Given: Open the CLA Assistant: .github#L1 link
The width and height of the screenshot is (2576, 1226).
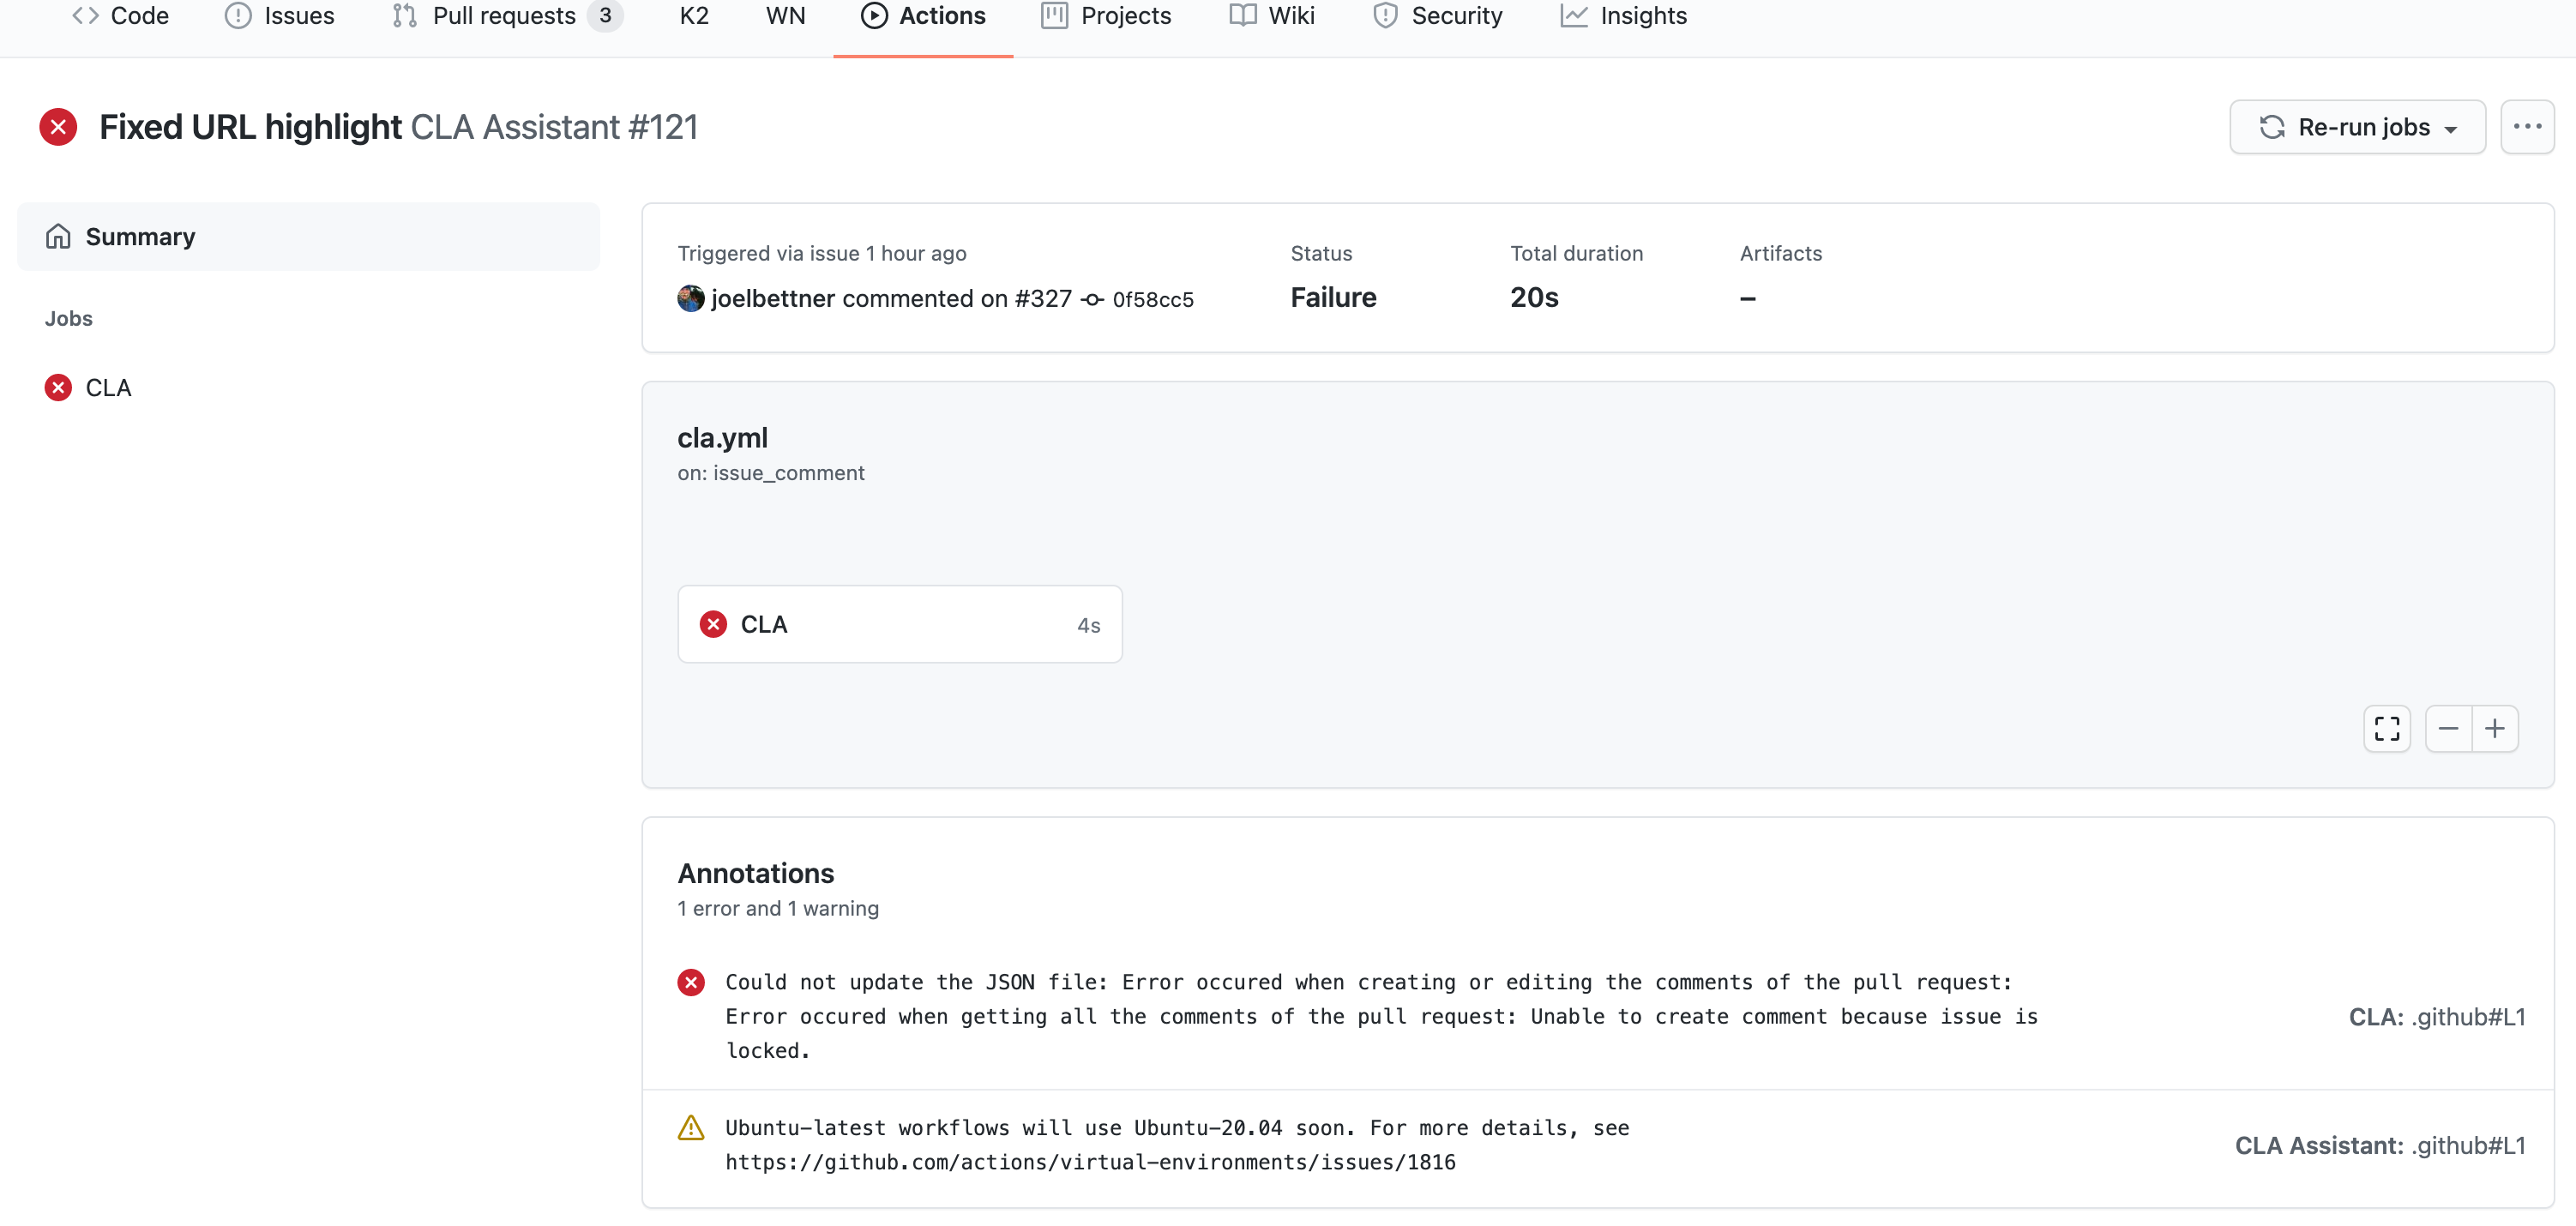Looking at the screenshot, I should click(2379, 1145).
